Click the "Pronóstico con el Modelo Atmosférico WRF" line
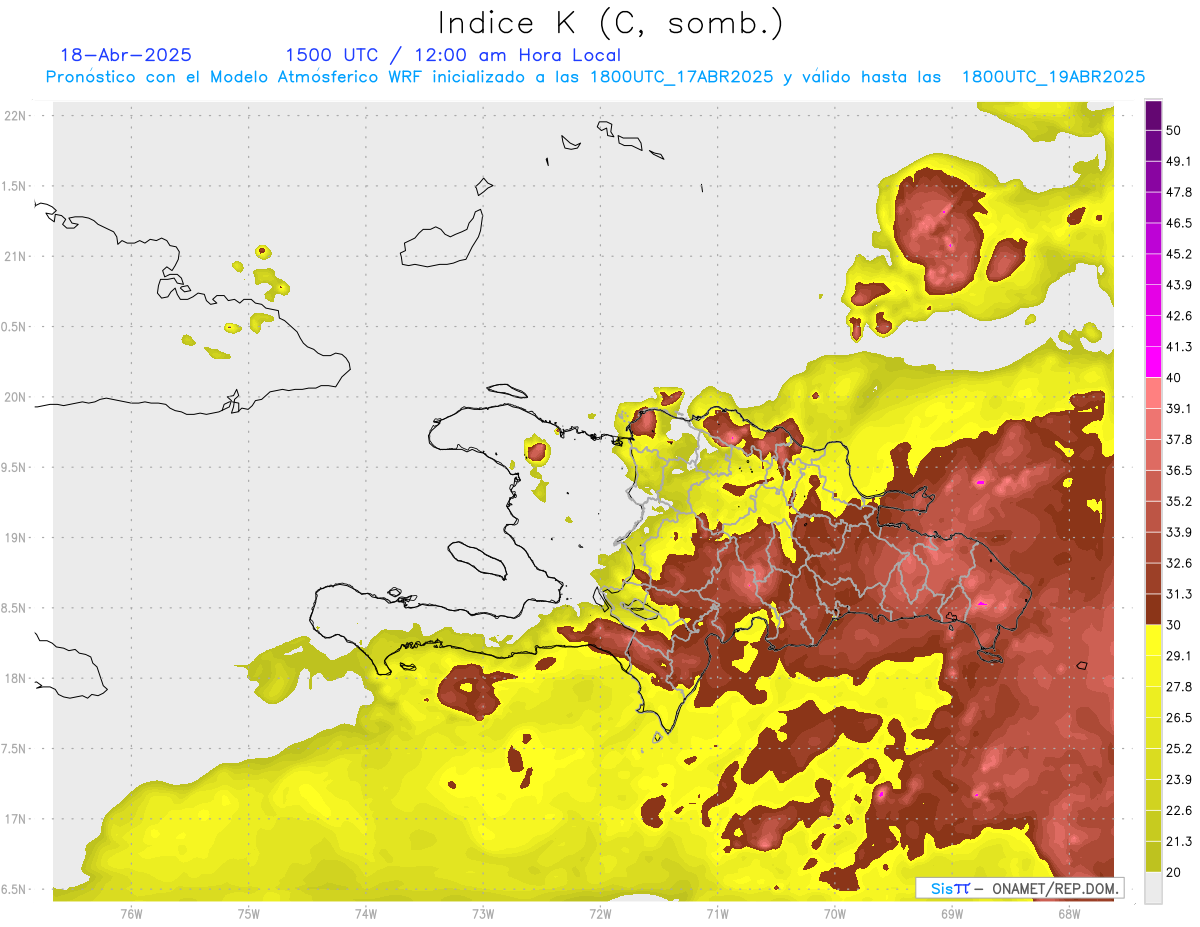 pos(595,77)
